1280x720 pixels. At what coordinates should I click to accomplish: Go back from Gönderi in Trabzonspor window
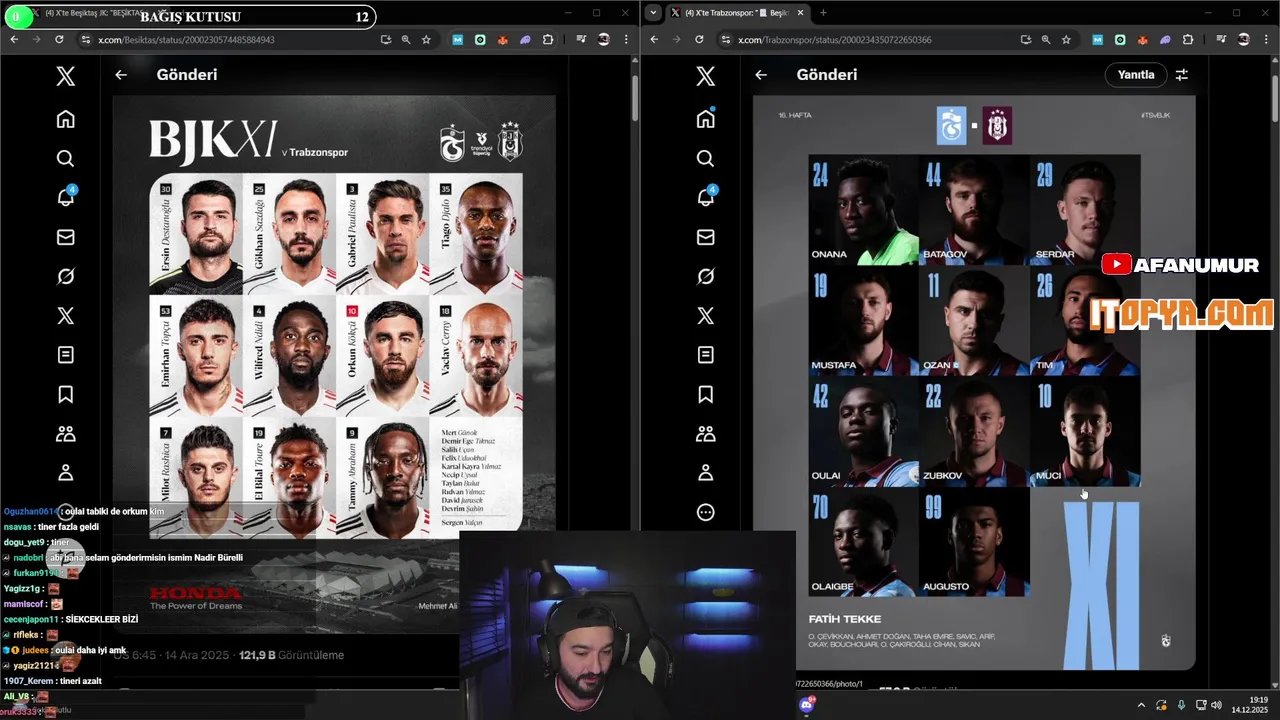pyautogui.click(x=761, y=75)
